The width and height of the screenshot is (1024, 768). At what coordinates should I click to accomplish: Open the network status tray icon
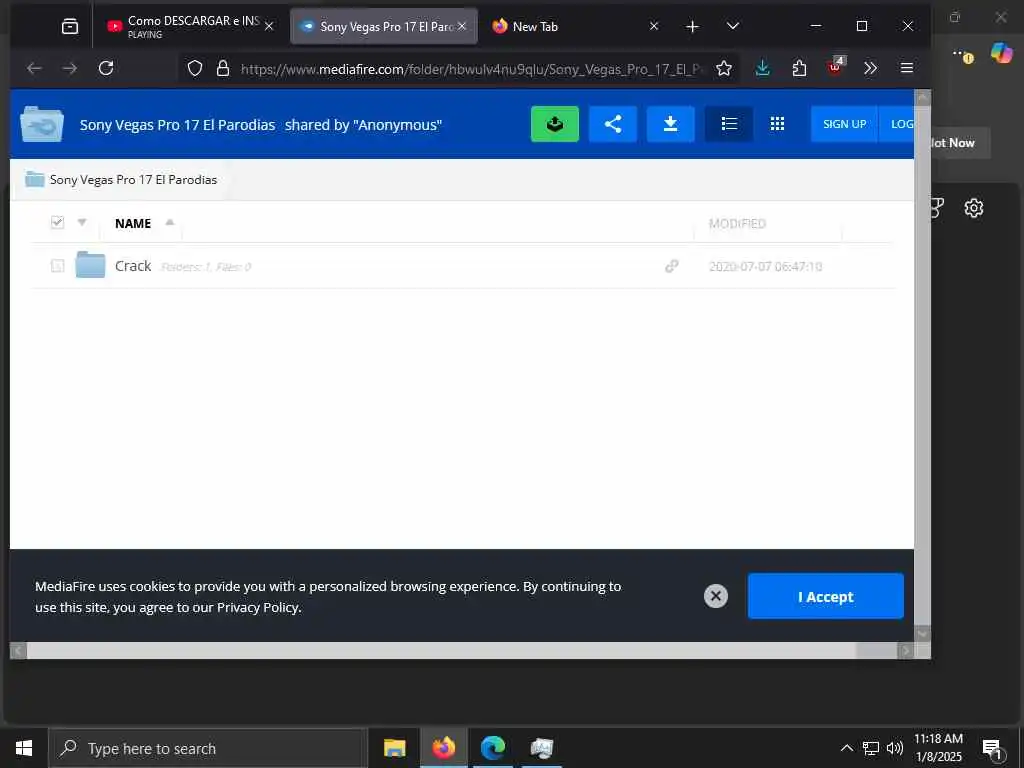[871, 748]
